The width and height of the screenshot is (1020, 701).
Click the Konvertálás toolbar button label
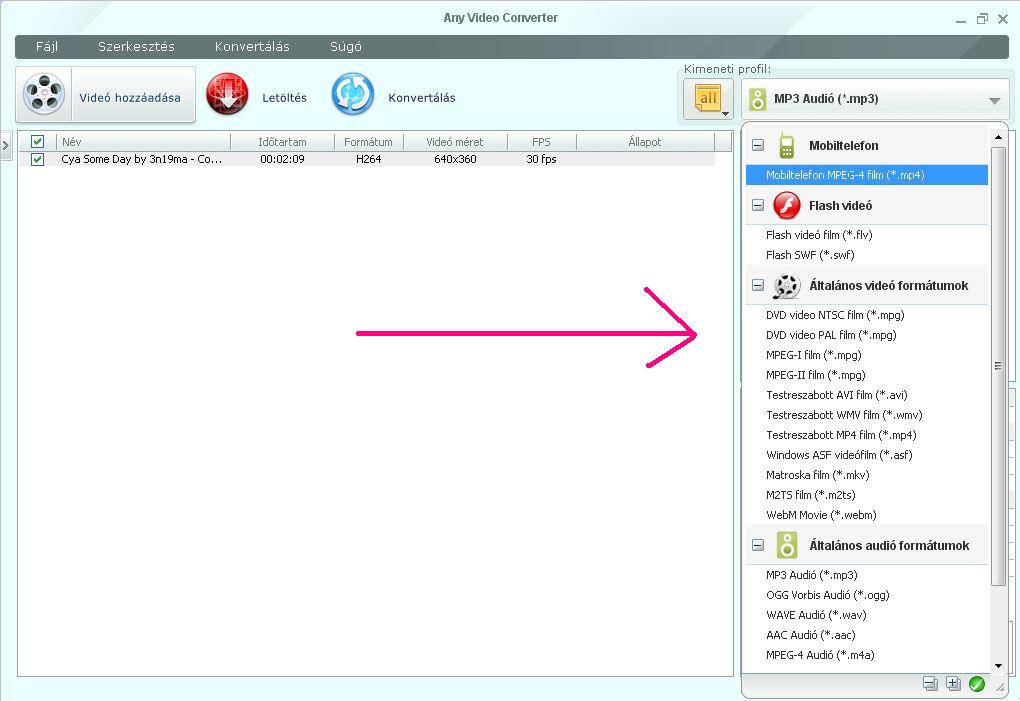(x=422, y=98)
